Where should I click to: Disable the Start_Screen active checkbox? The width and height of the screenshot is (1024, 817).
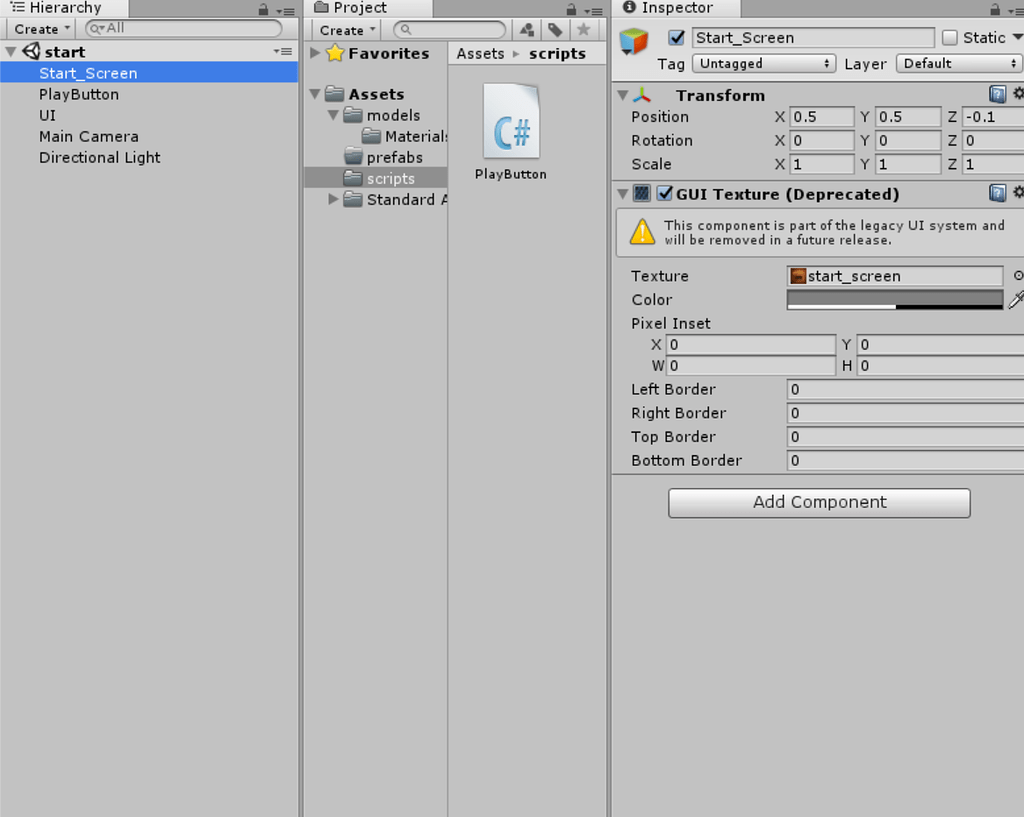click(675, 37)
